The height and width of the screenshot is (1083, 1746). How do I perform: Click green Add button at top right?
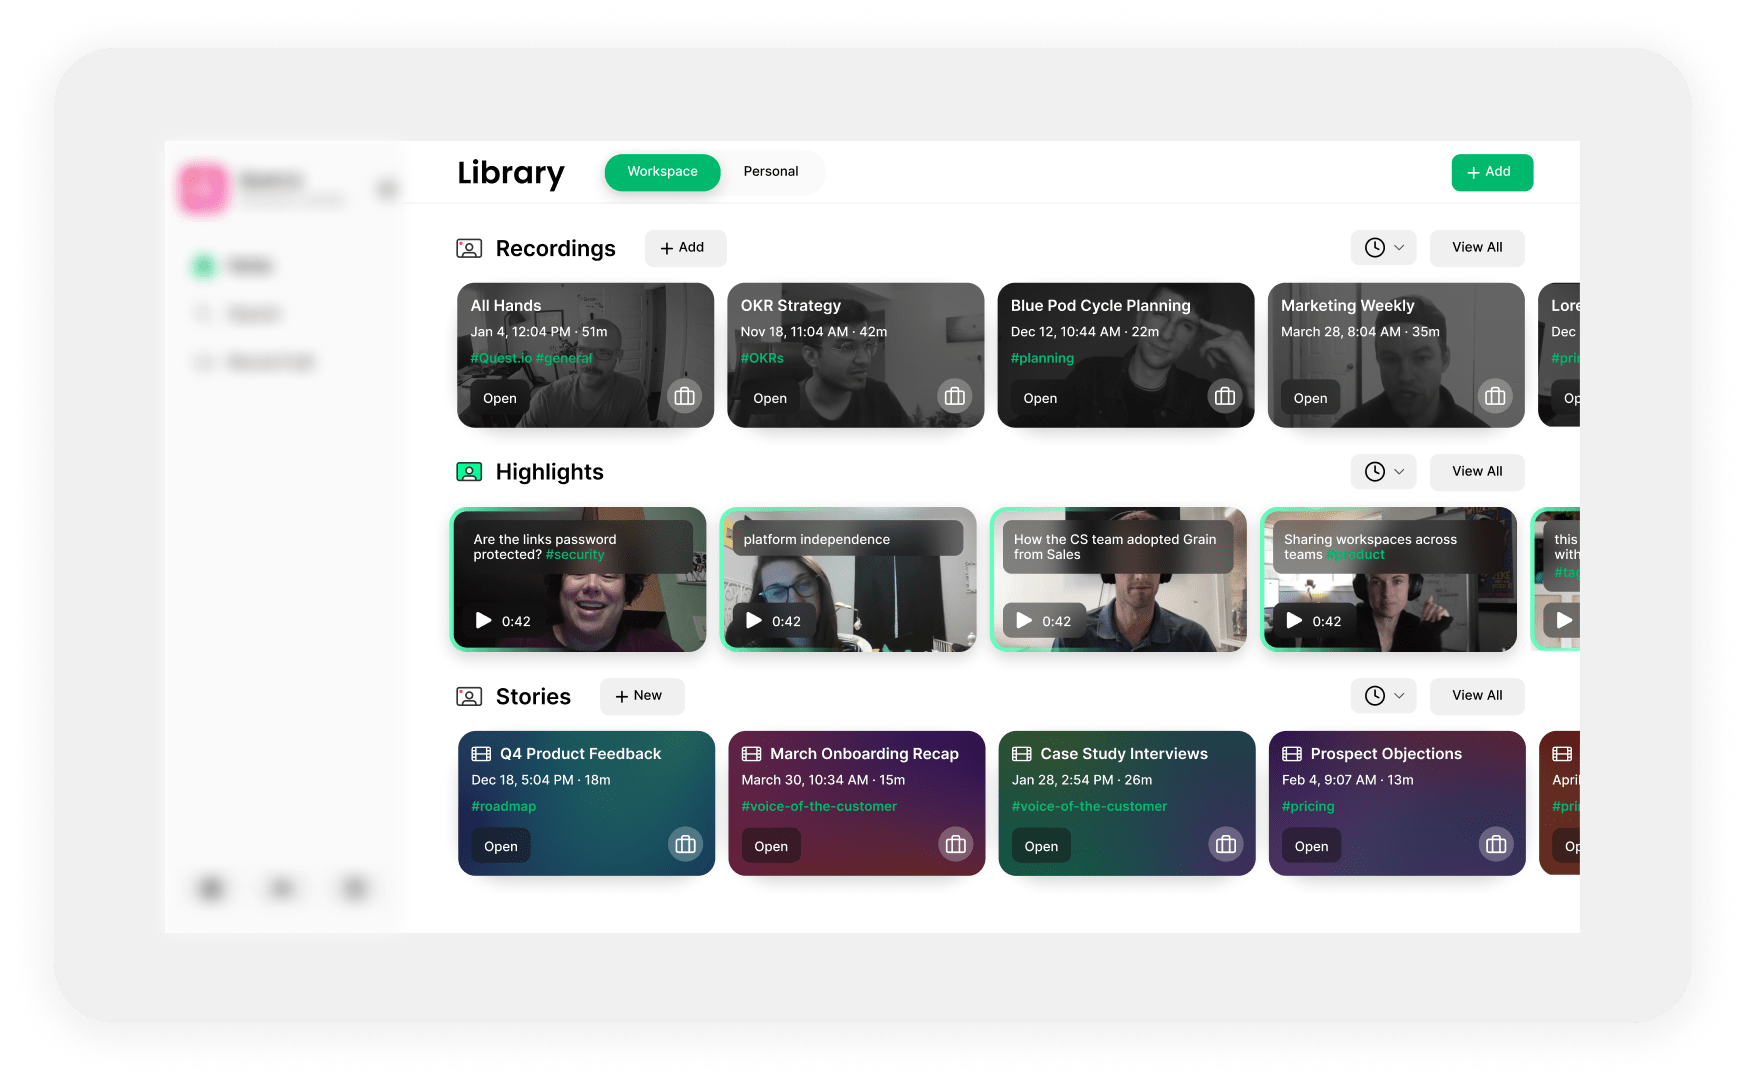[1492, 172]
